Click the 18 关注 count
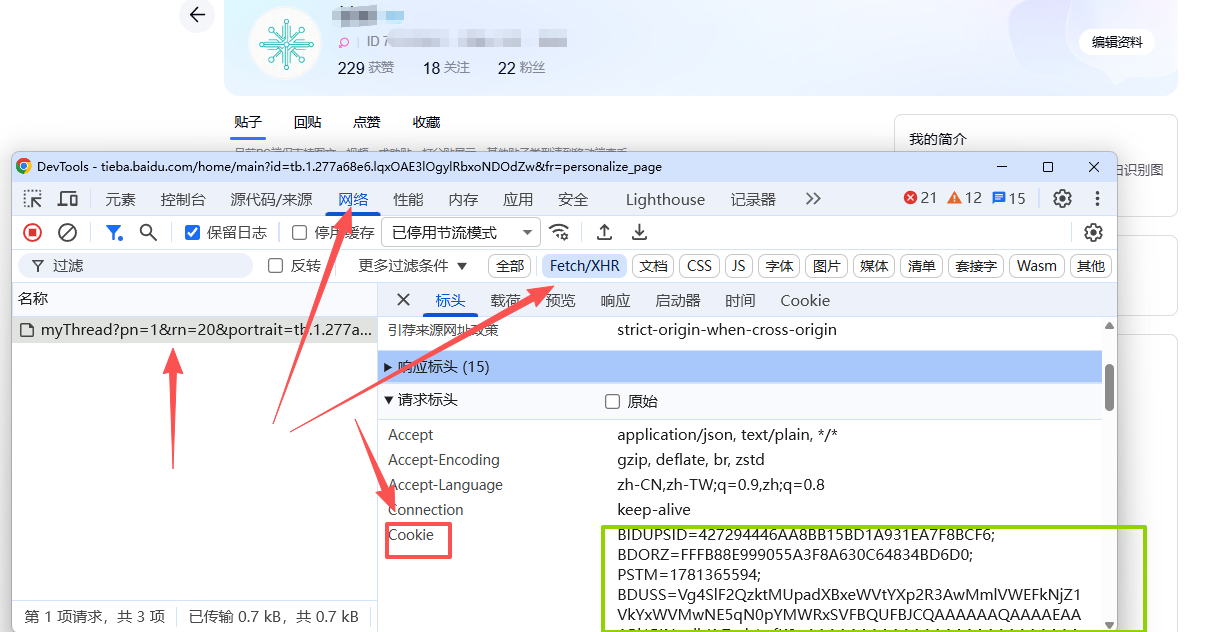 [446, 68]
